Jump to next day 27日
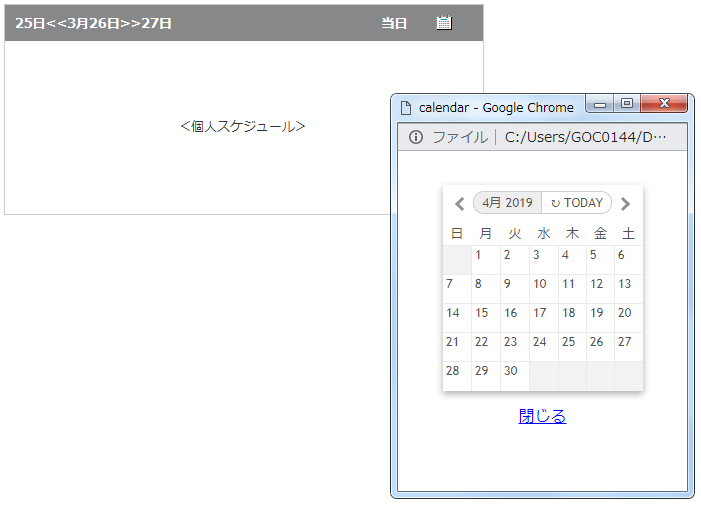The image size is (701, 505). pyautogui.click(x=157, y=23)
